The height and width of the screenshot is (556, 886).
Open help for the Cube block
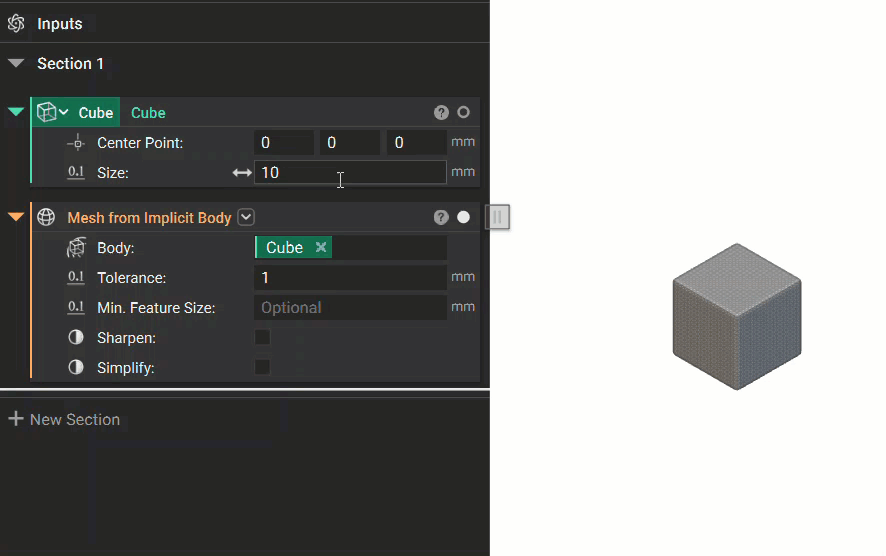click(x=441, y=112)
